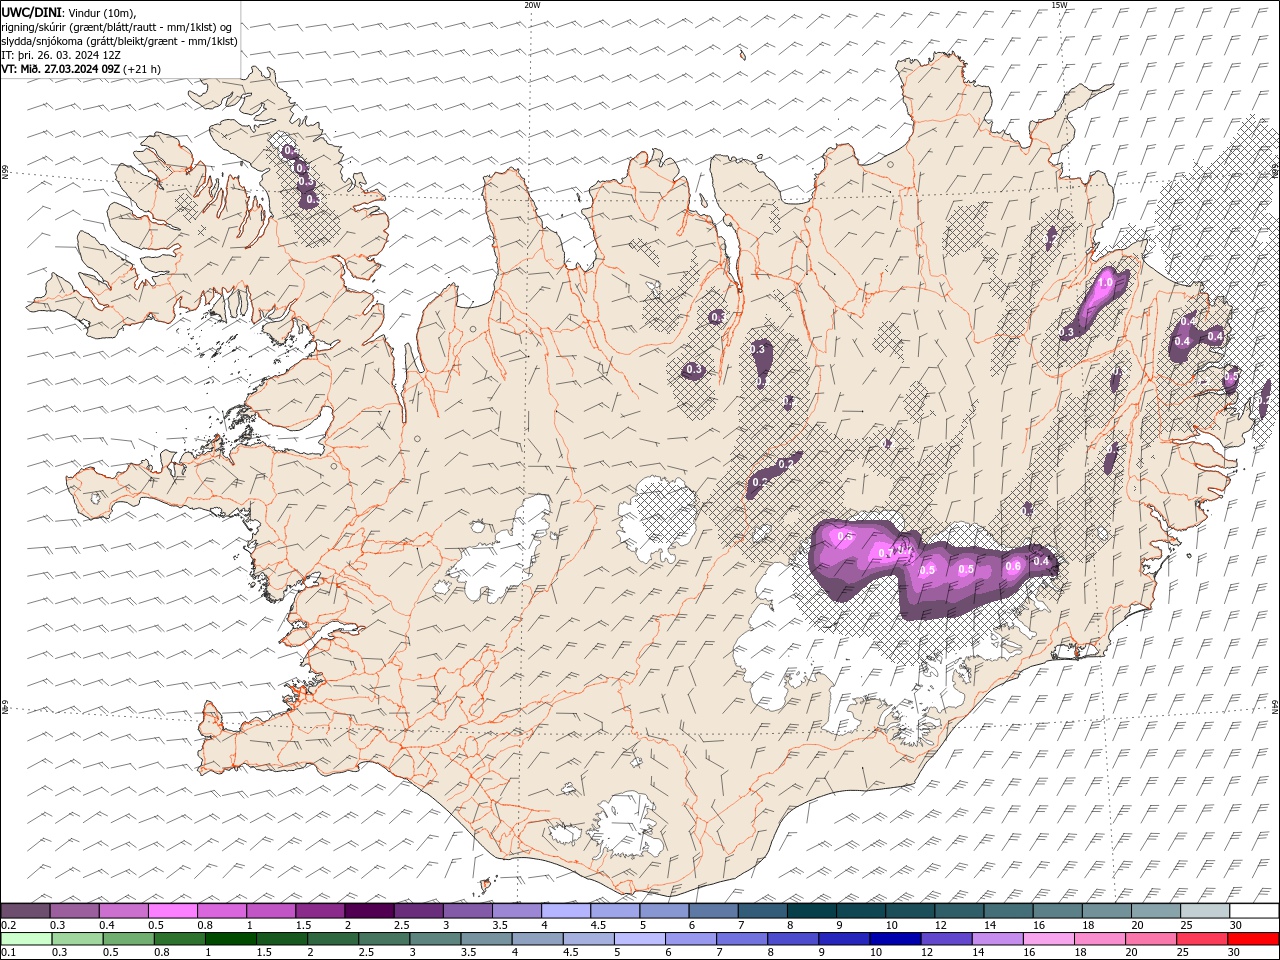Click the 0.6 snowfall value label
The height and width of the screenshot is (960, 1280).
[x=1013, y=566]
